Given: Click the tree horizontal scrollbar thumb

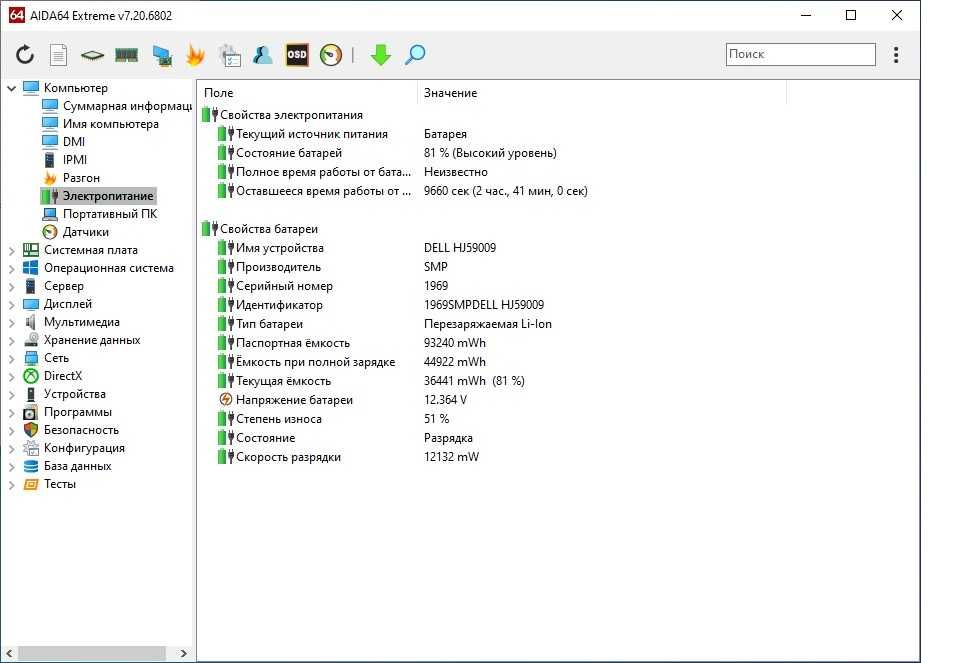Looking at the screenshot, I should pyautogui.click(x=92, y=653).
